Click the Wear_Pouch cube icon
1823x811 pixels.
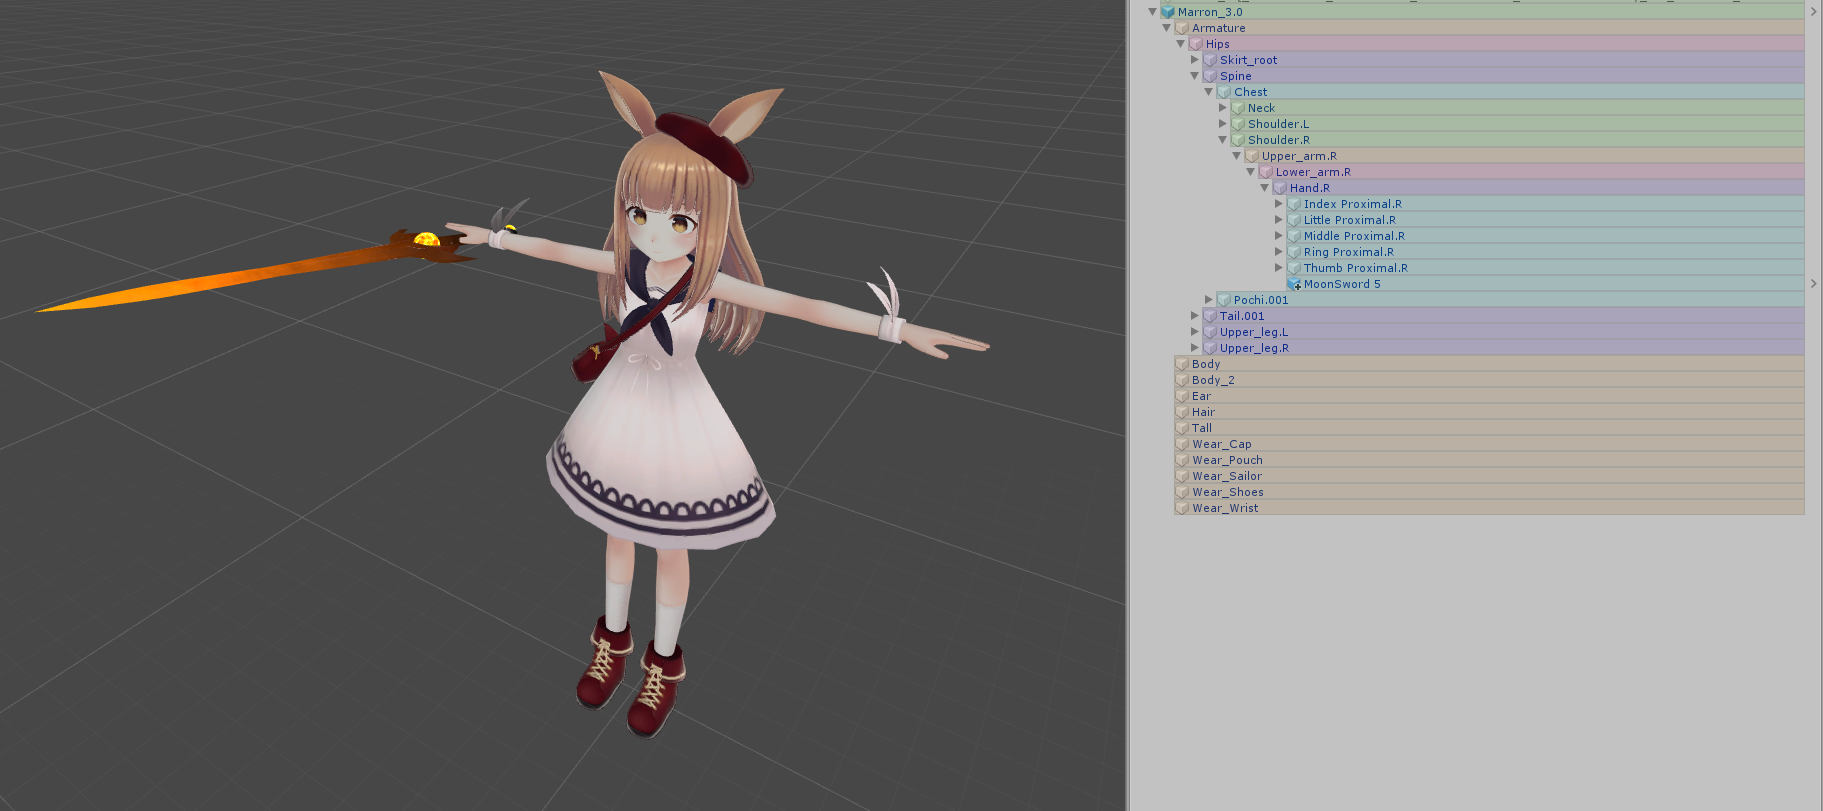point(1182,460)
